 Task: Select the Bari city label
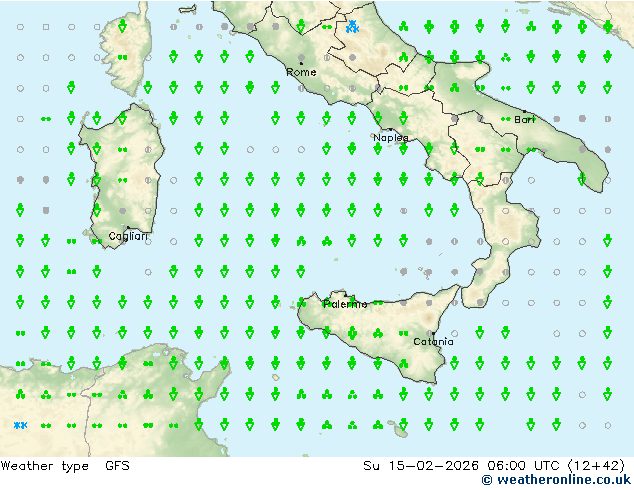point(524,120)
